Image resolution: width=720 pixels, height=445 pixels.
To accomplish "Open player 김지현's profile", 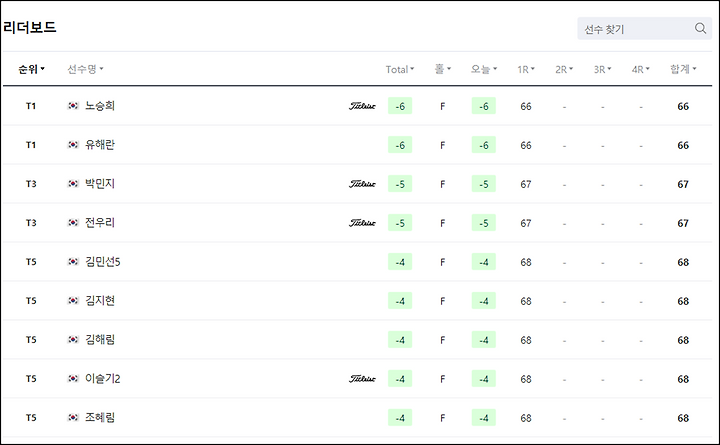I will (x=100, y=301).
